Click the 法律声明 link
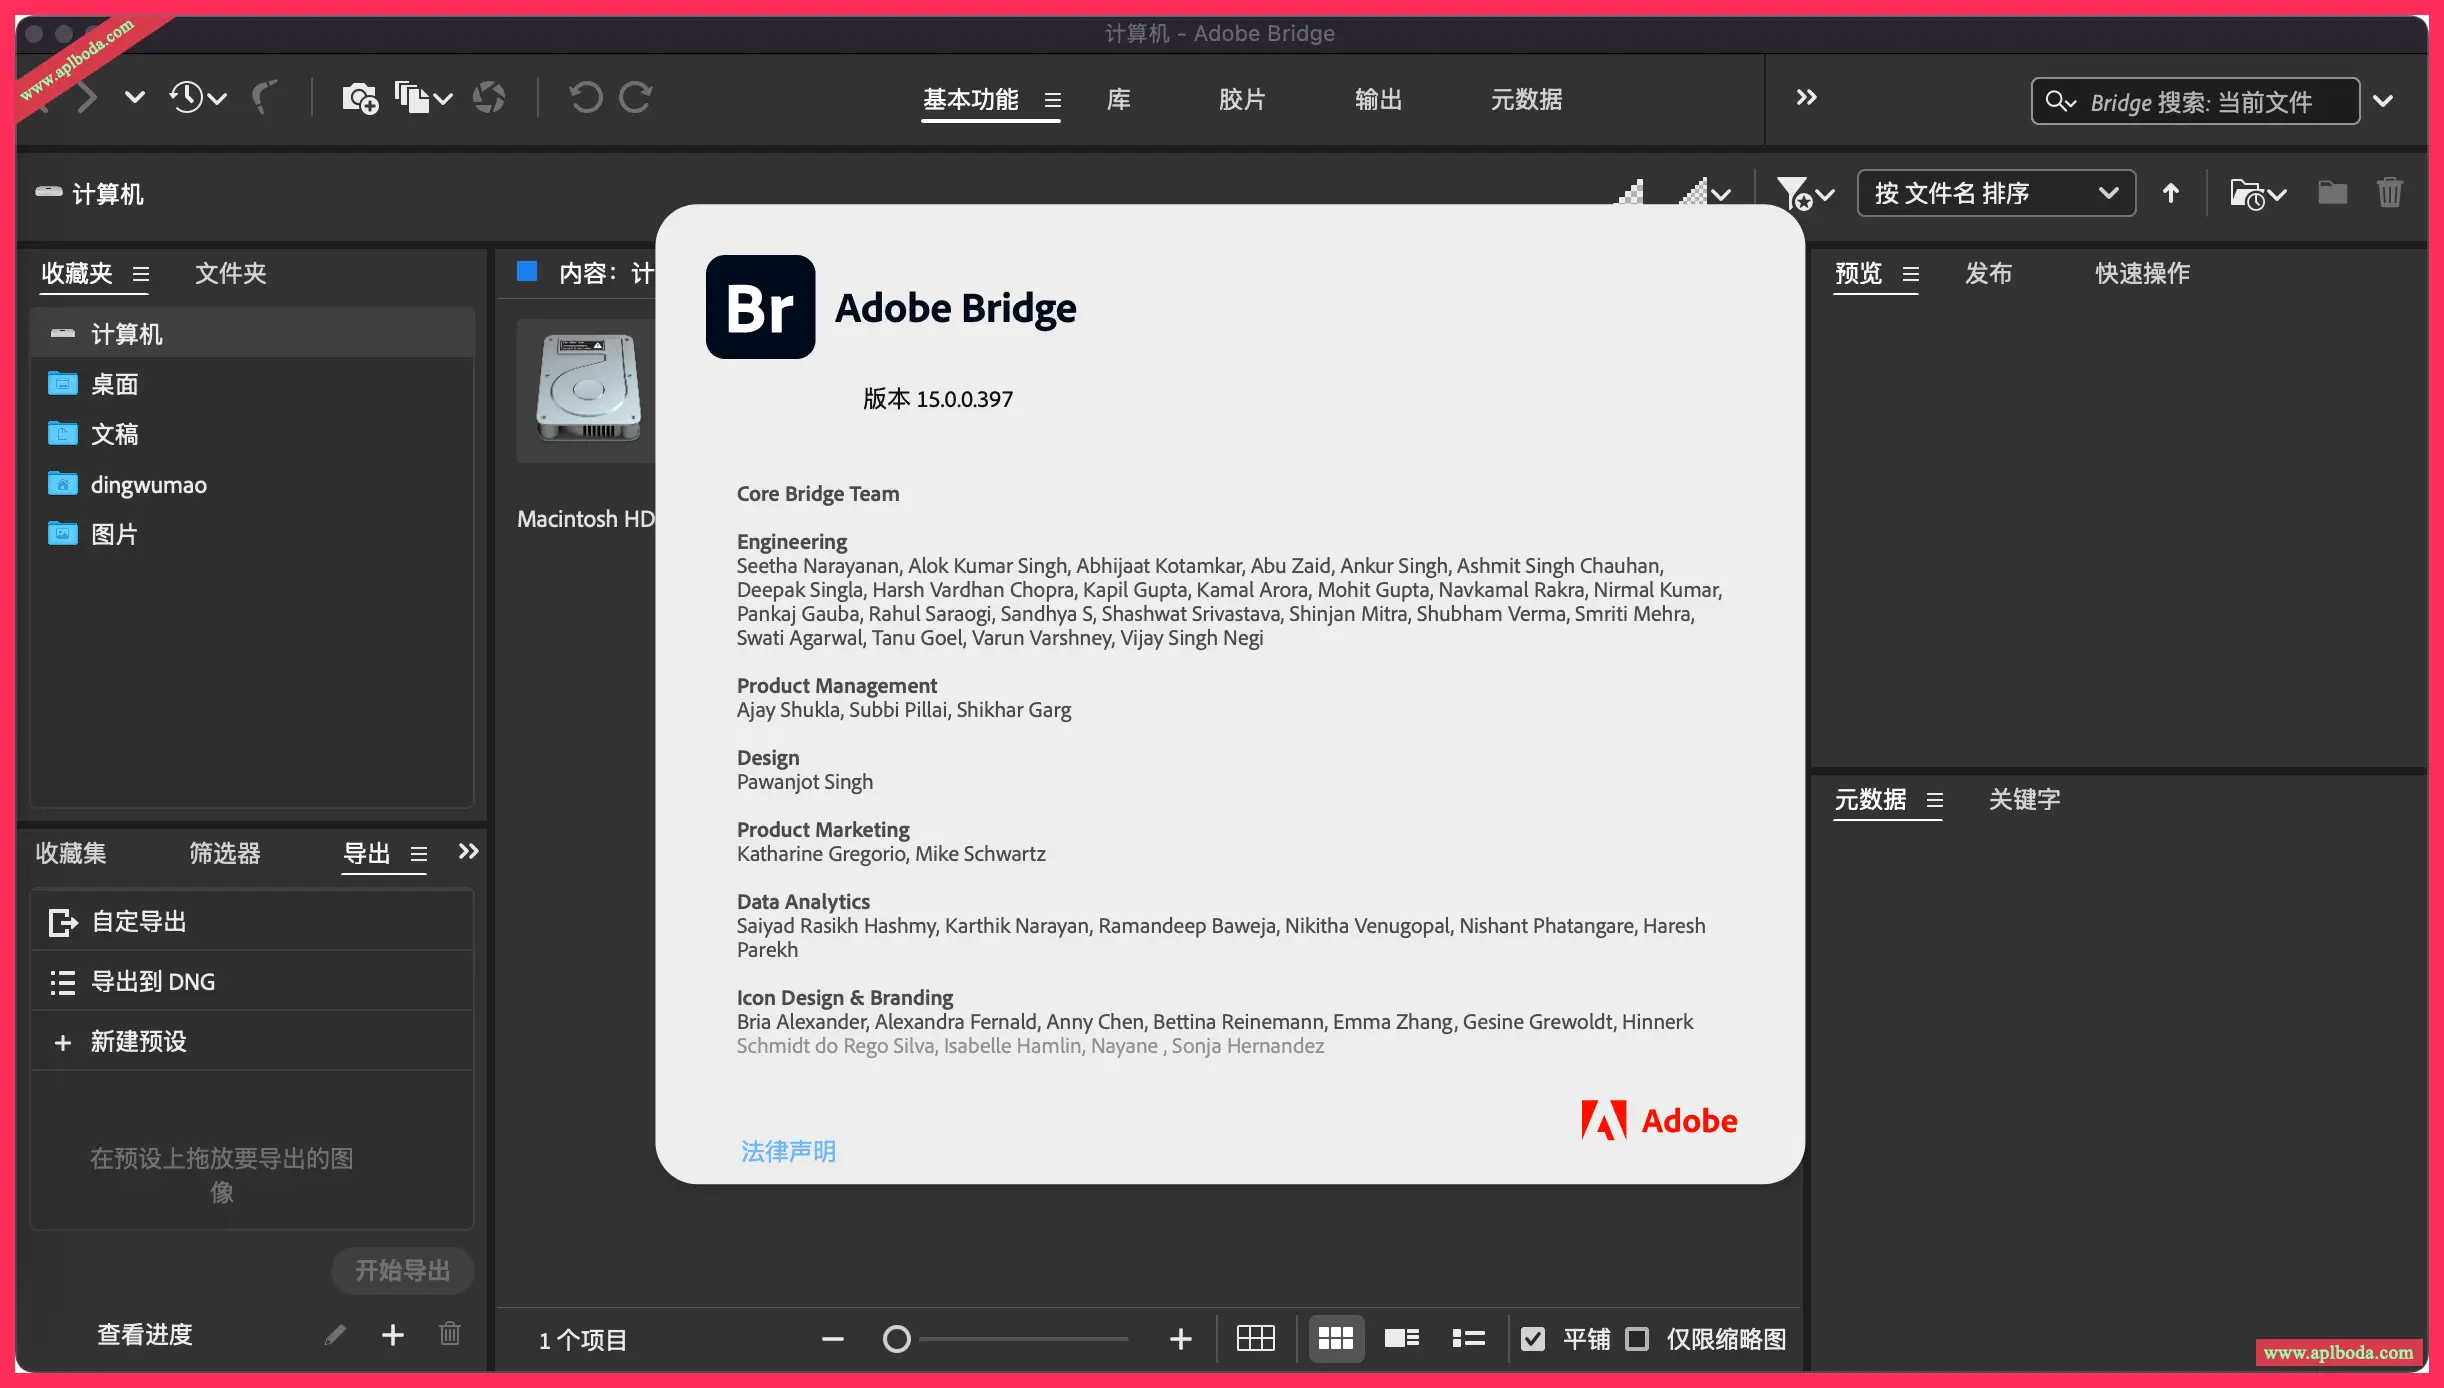The width and height of the screenshot is (2444, 1388). [x=788, y=1151]
